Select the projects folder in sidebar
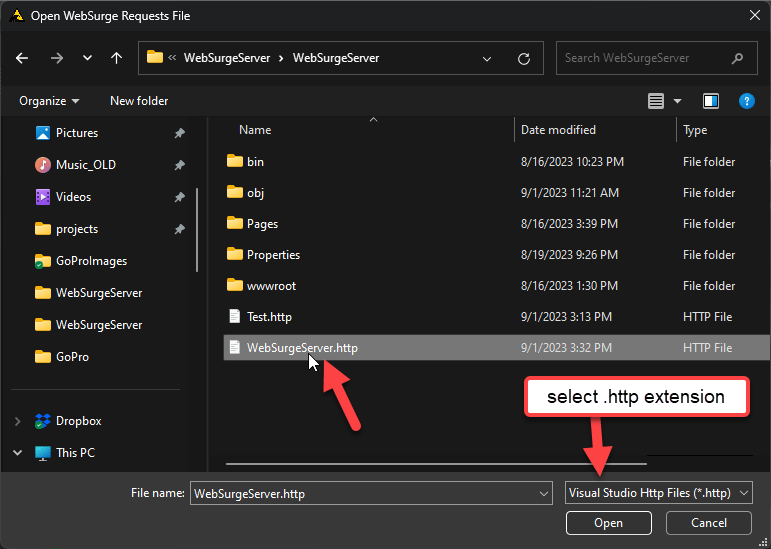771x549 pixels. [x=77, y=229]
